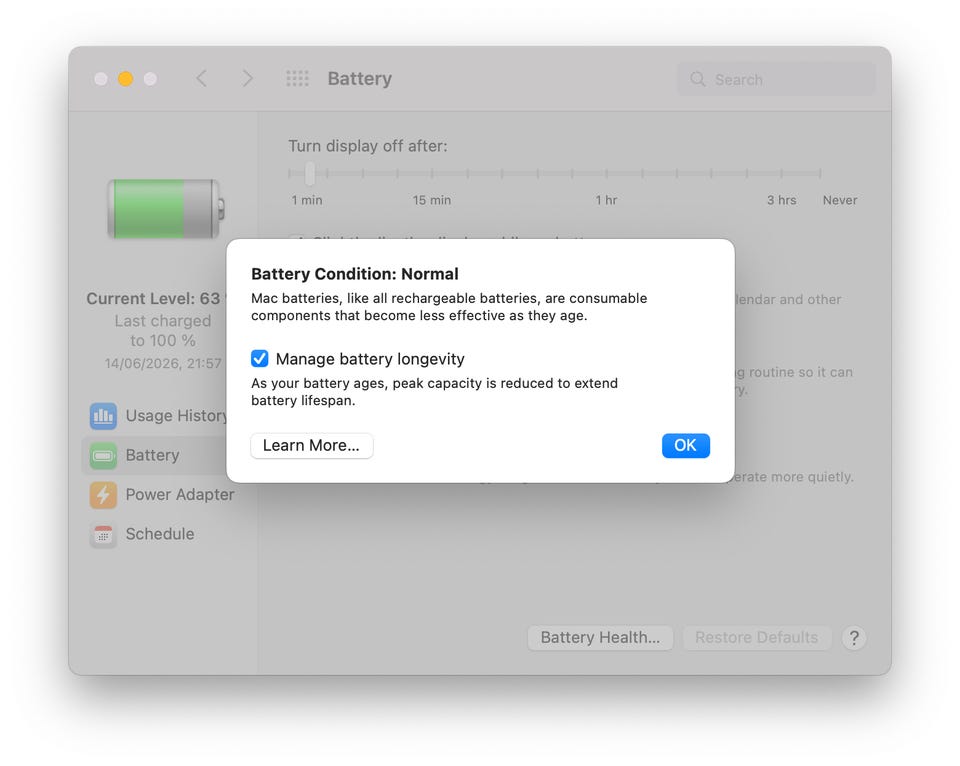960x766 pixels.
Task: Go forward with the right chevron
Action: click(x=247, y=78)
